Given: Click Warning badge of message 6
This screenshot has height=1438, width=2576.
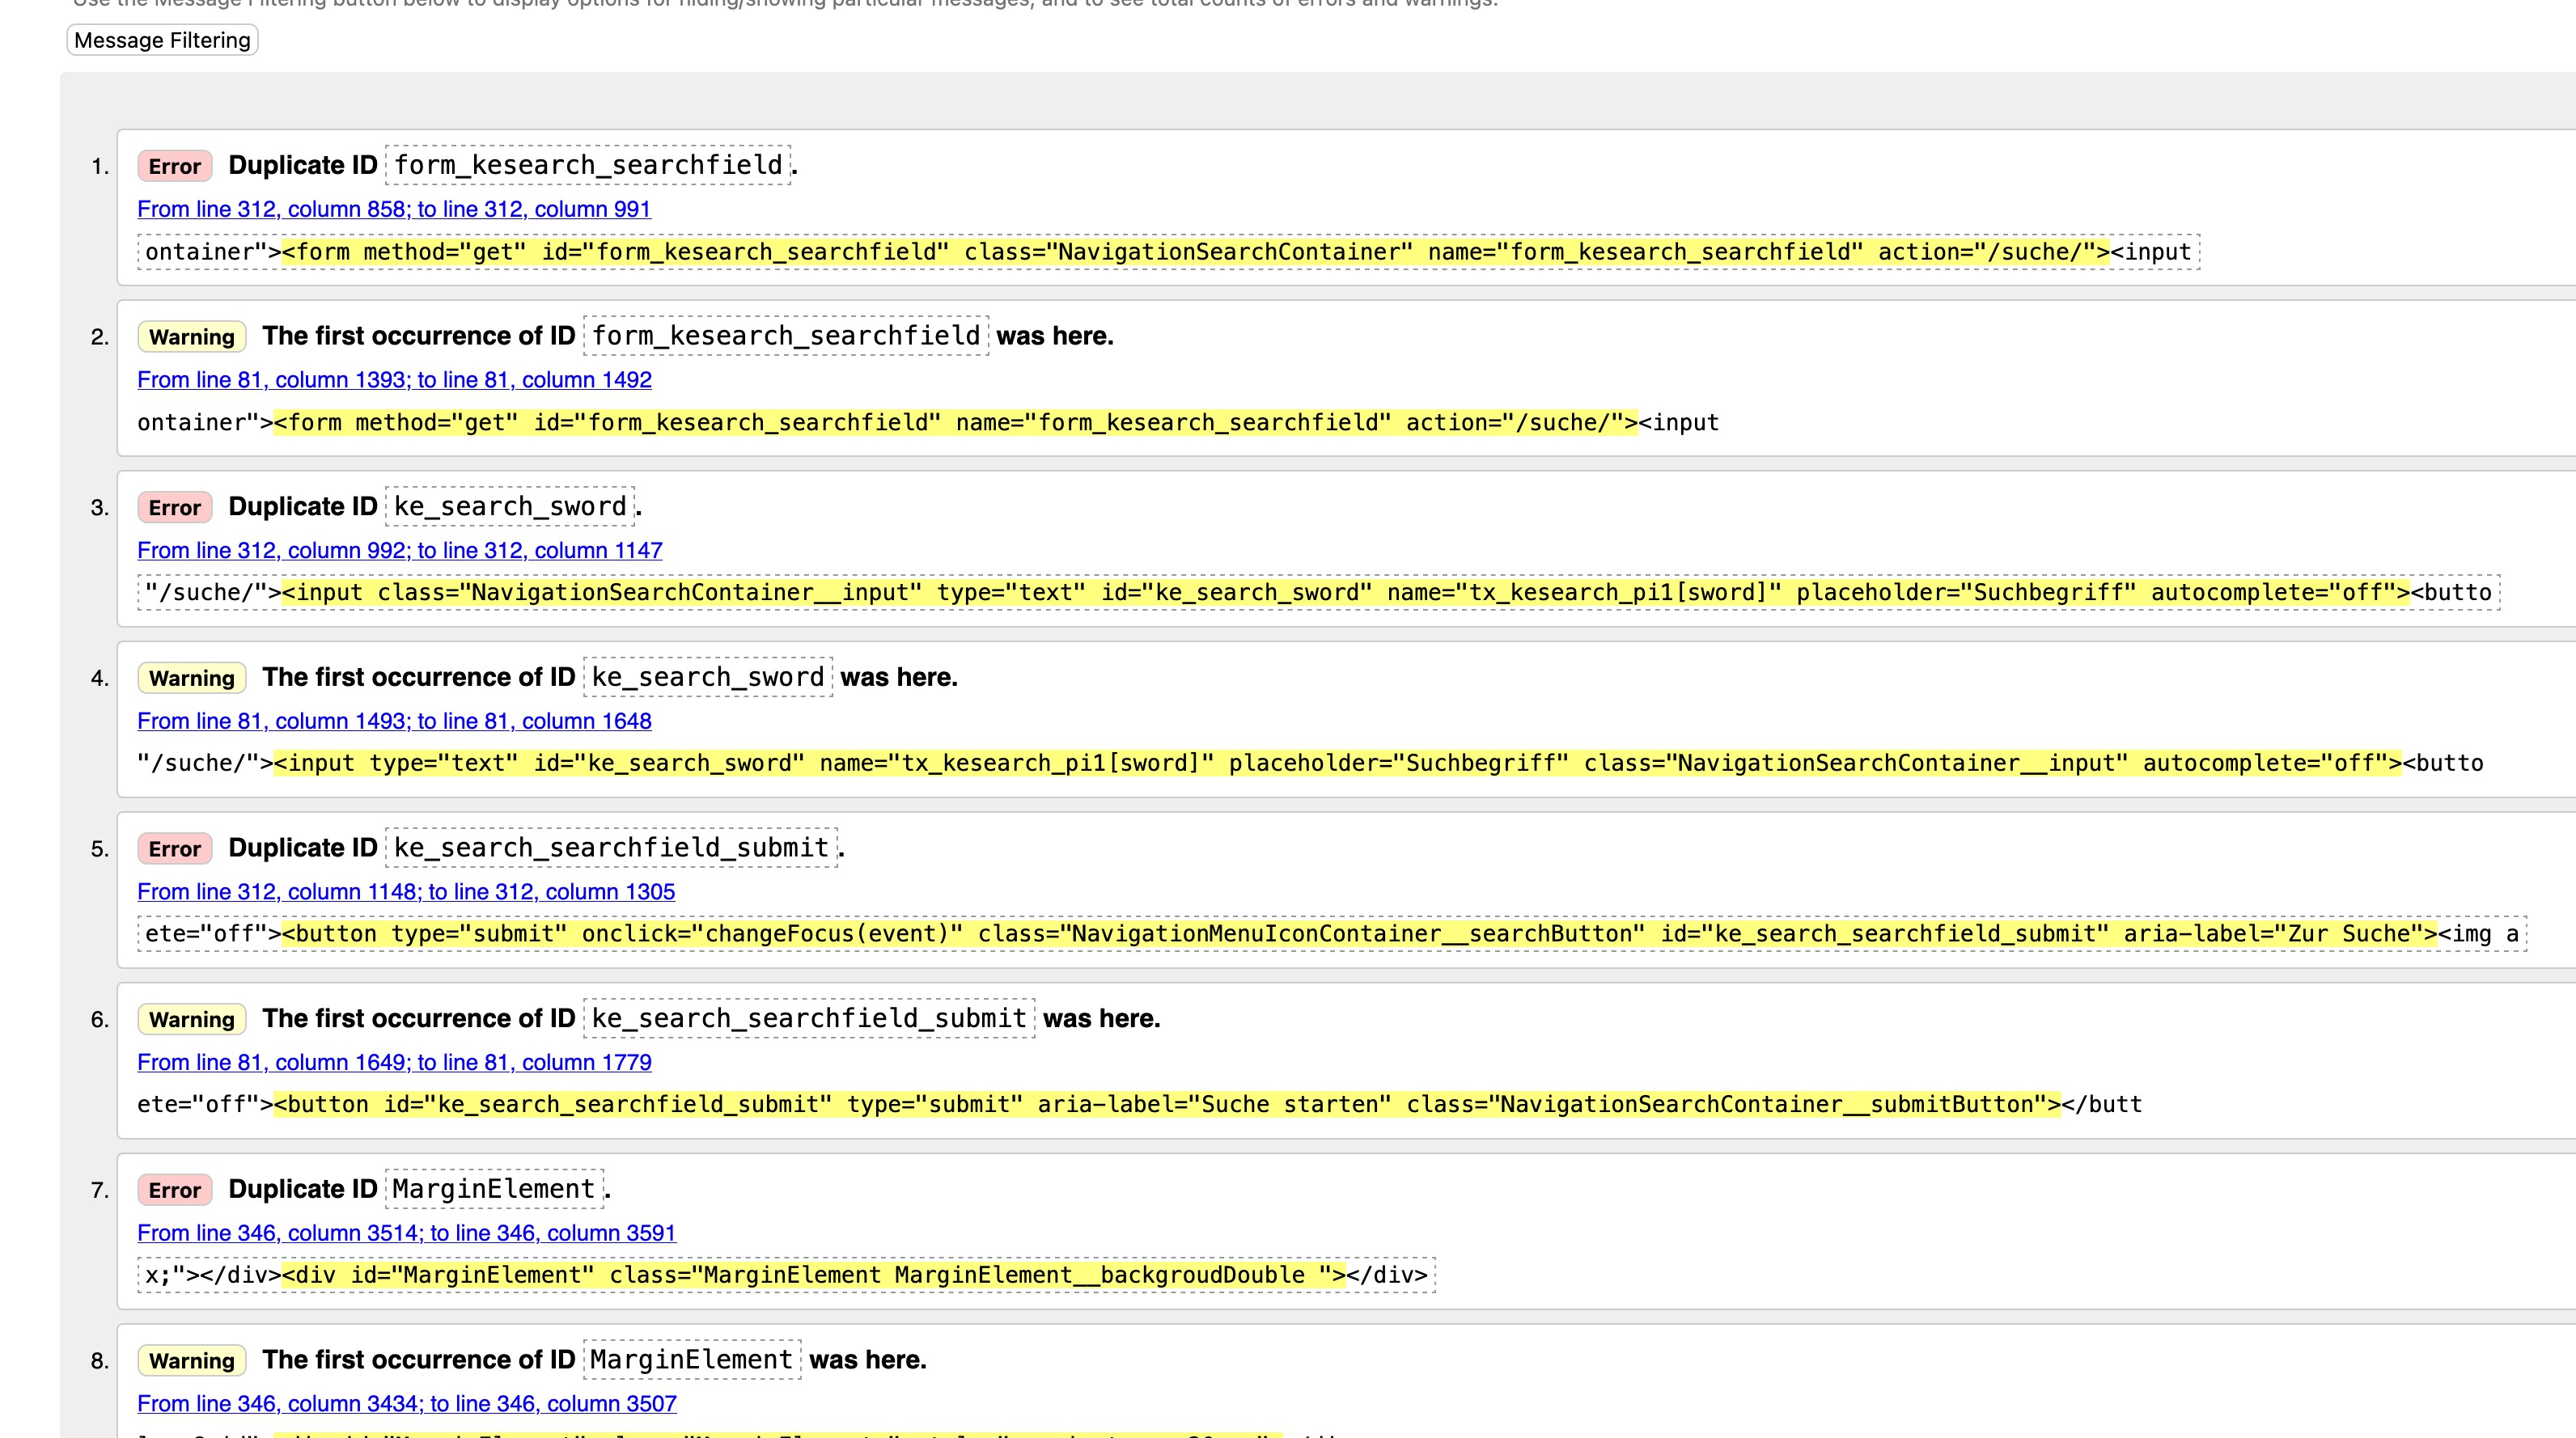Looking at the screenshot, I should 191,1019.
